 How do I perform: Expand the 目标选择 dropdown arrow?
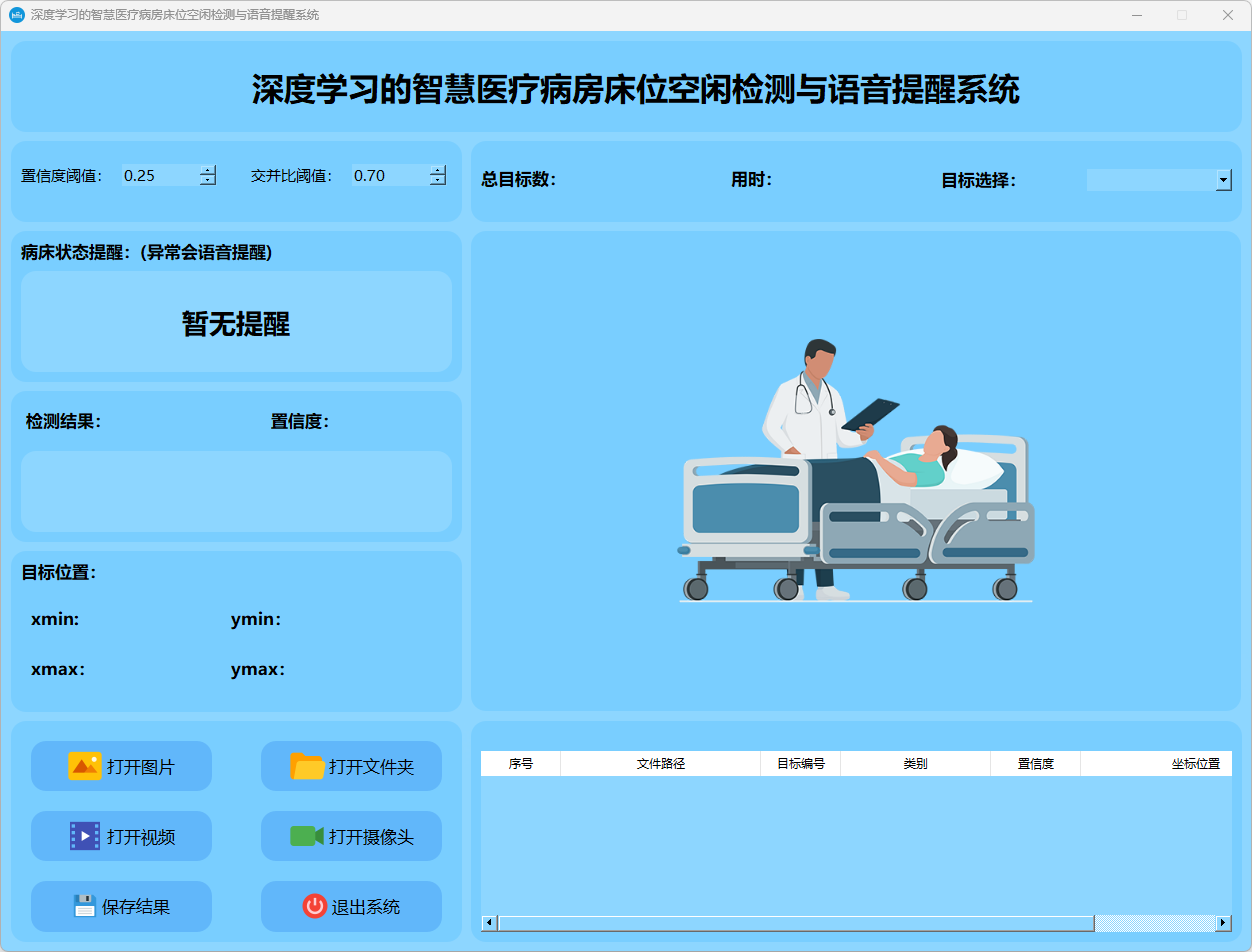point(1224,180)
